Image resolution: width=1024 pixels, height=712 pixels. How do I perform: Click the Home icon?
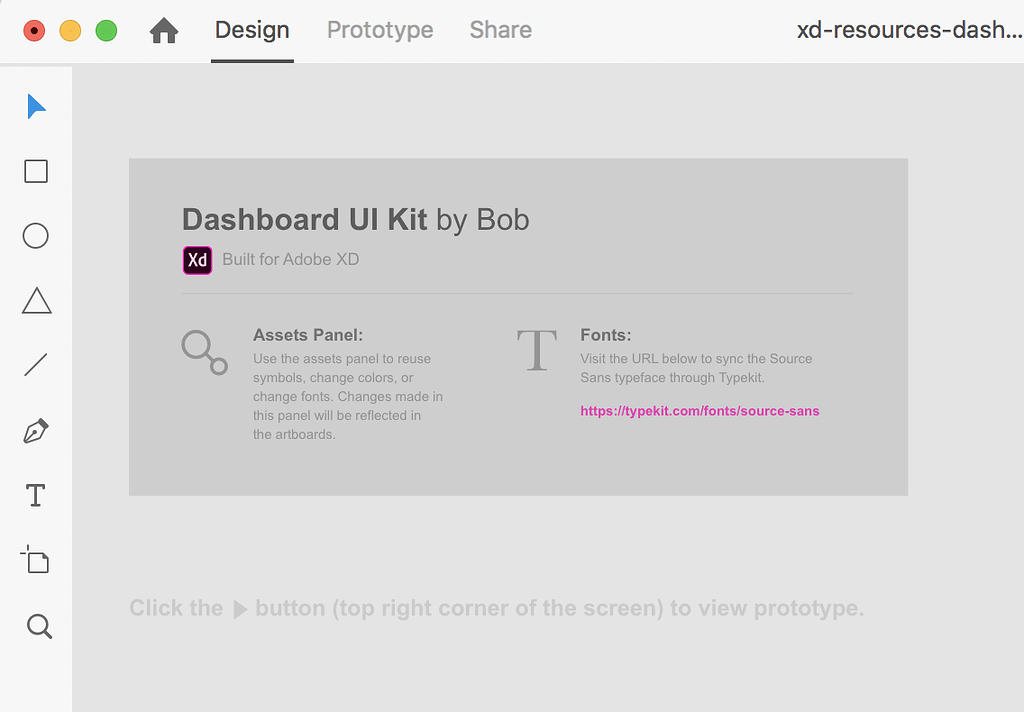pos(163,30)
